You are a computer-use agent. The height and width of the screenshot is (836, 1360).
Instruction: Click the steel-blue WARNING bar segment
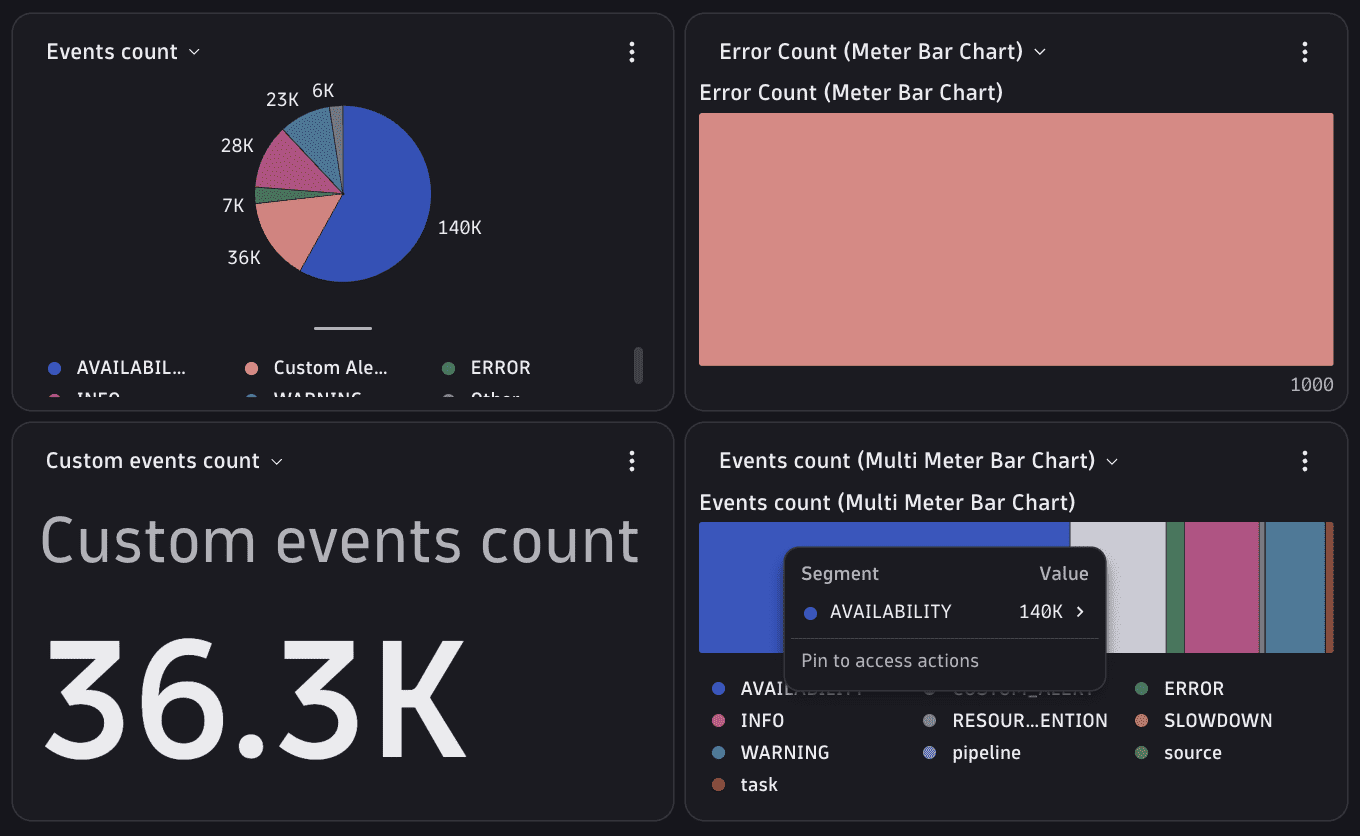coord(1295,588)
